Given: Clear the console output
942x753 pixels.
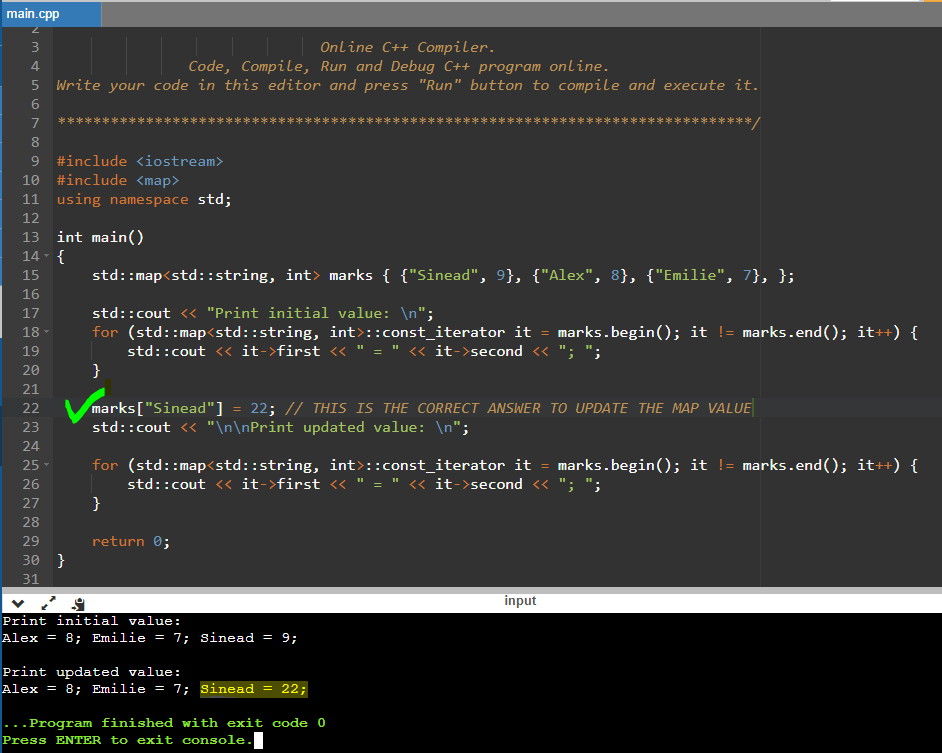Looking at the screenshot, I should tap(78, 604).
